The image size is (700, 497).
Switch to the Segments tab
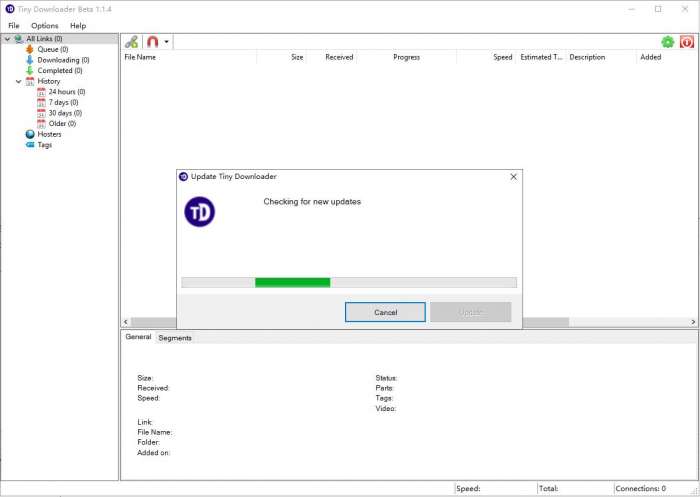tap(175, 338)
